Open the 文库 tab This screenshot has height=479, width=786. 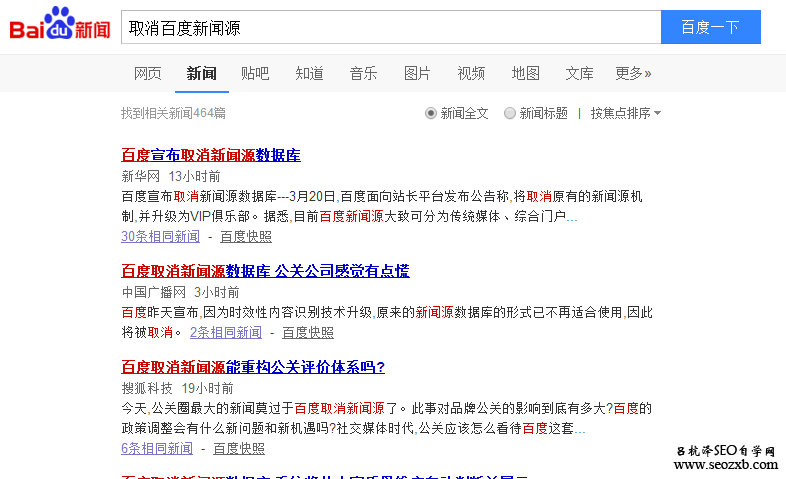(579, 74)
